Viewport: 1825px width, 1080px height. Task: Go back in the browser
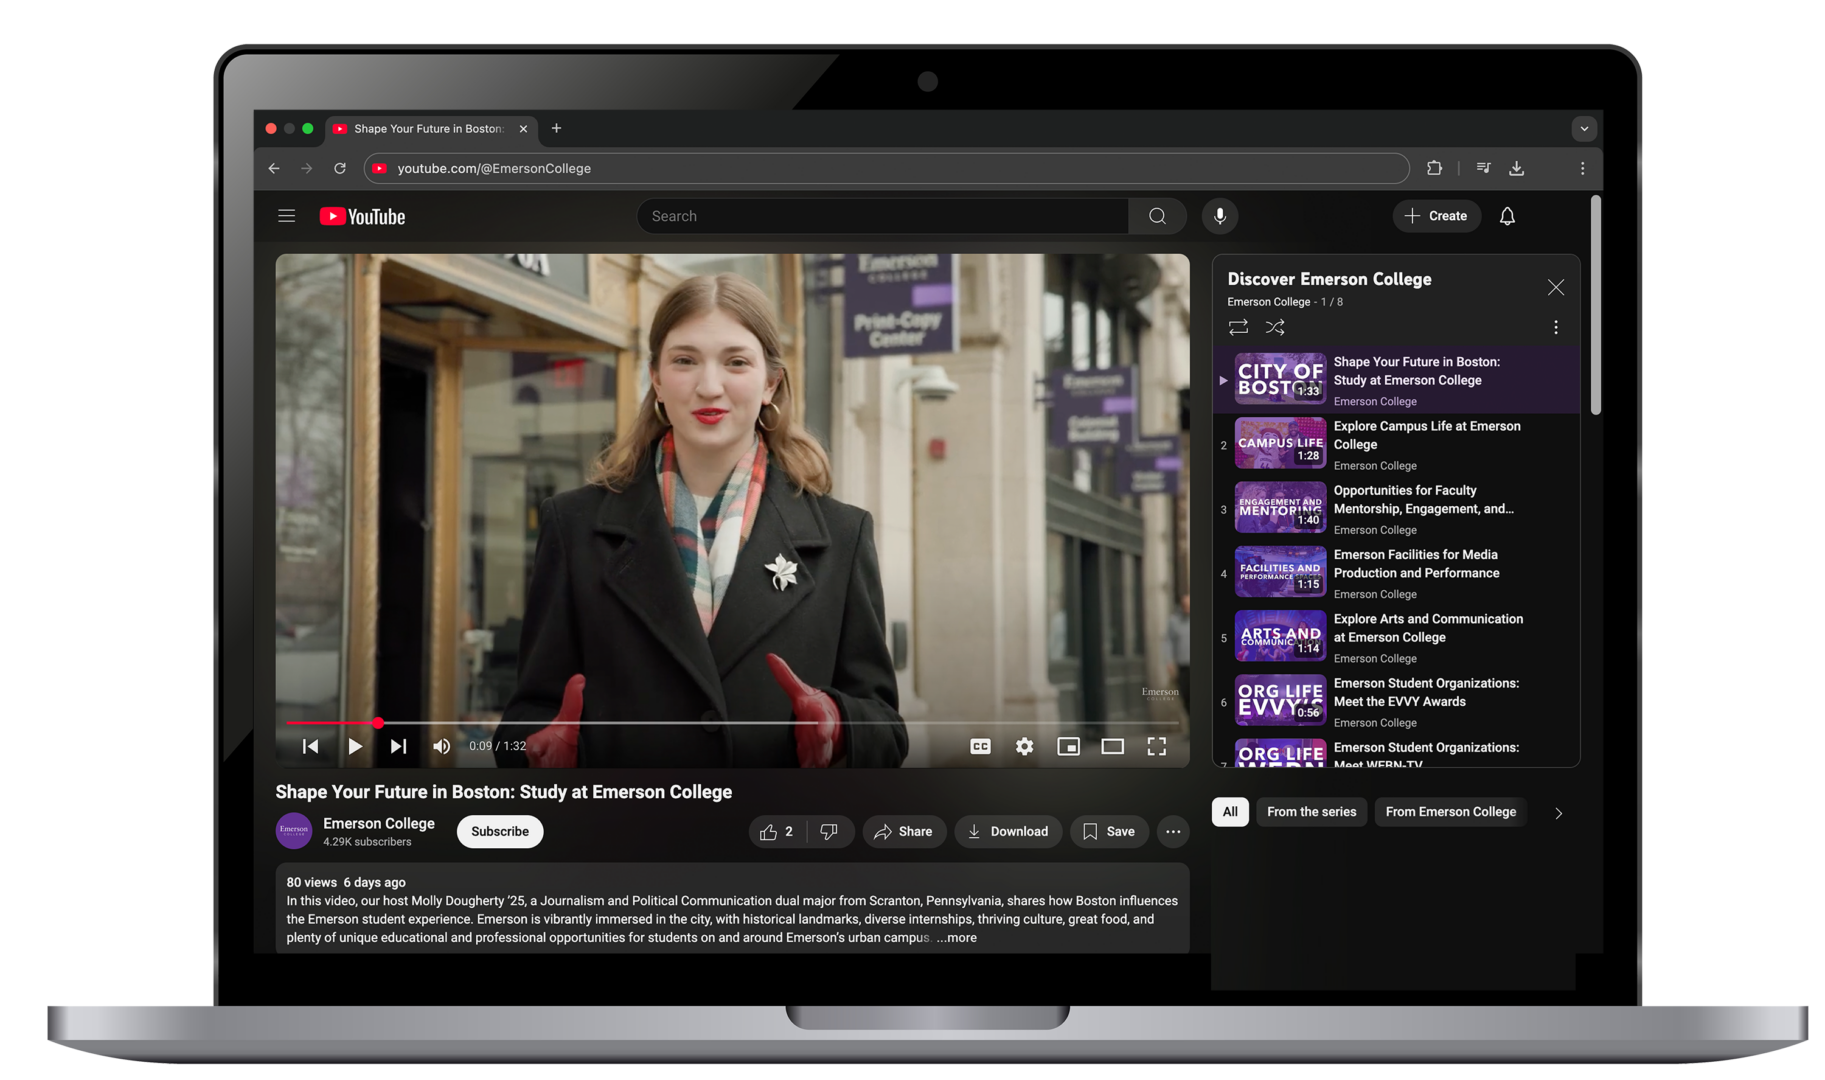(x=274, y=168)
